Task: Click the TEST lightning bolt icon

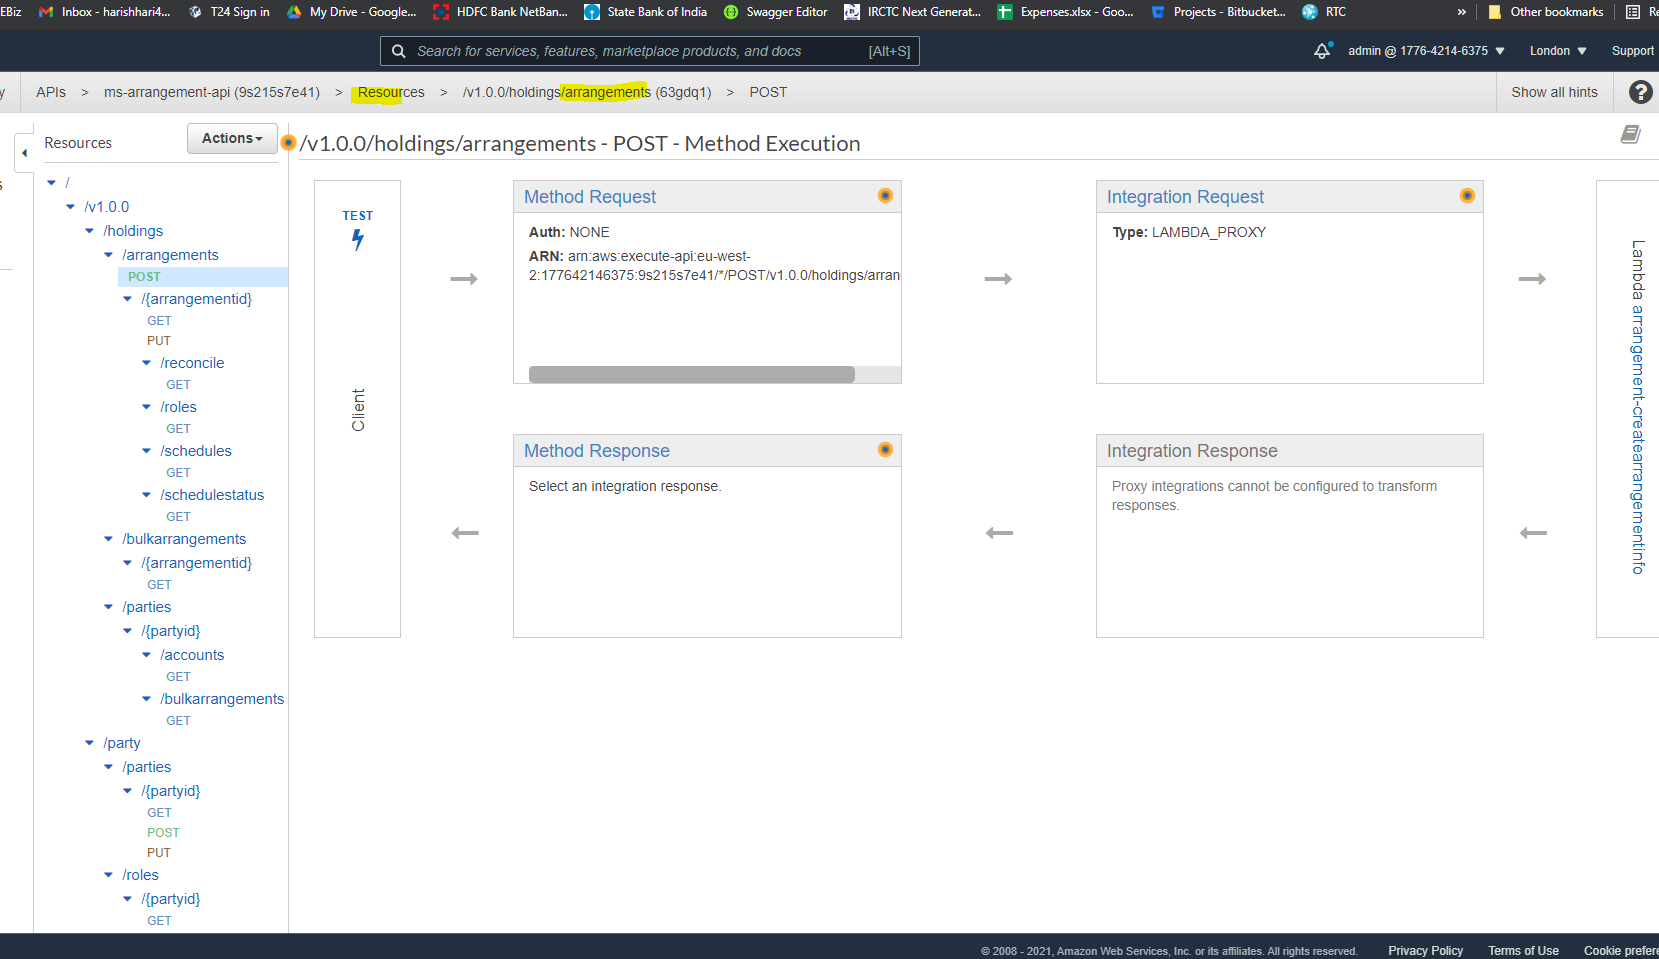Action: pyautogui.click(x=357, y=239)
